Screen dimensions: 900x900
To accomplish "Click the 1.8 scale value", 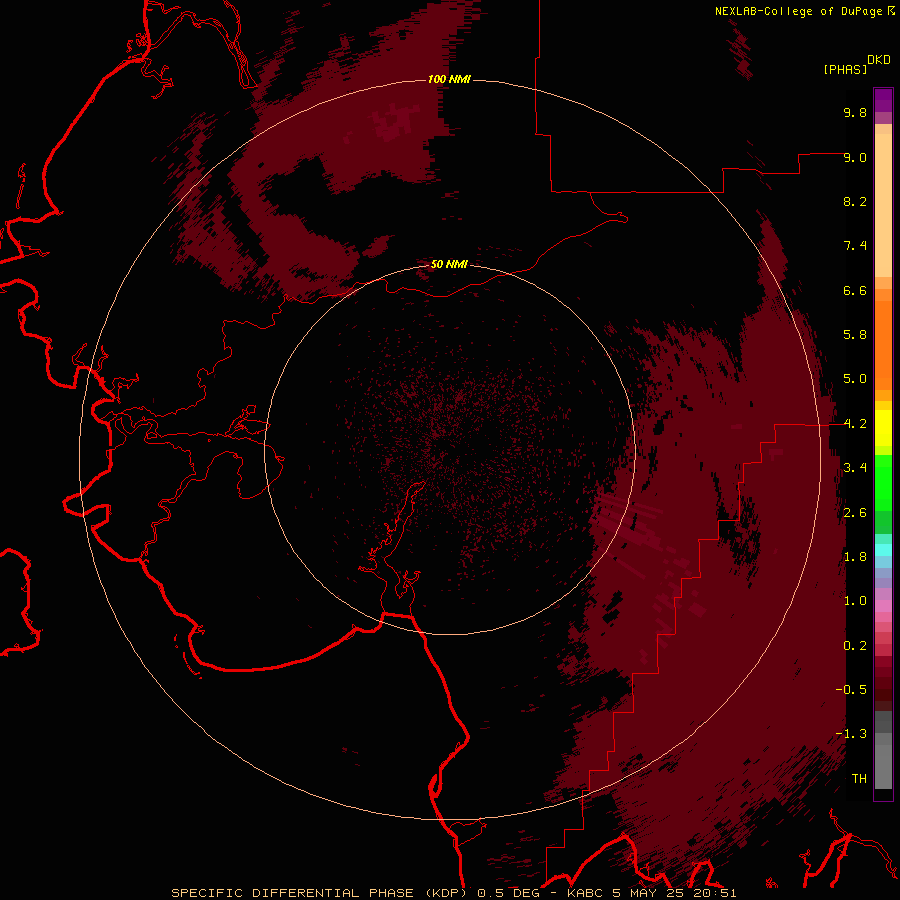I will [855, 557].
